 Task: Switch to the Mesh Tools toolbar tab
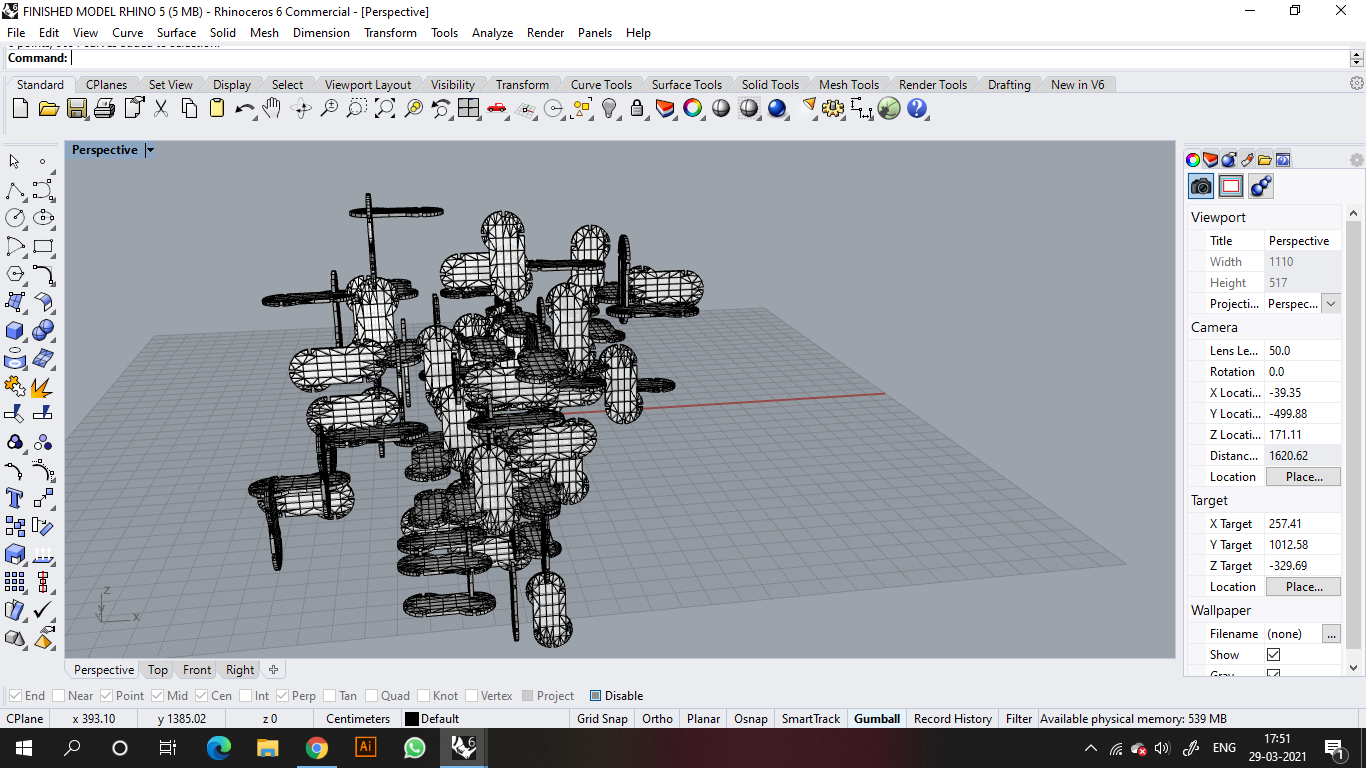tap(848, 85)
